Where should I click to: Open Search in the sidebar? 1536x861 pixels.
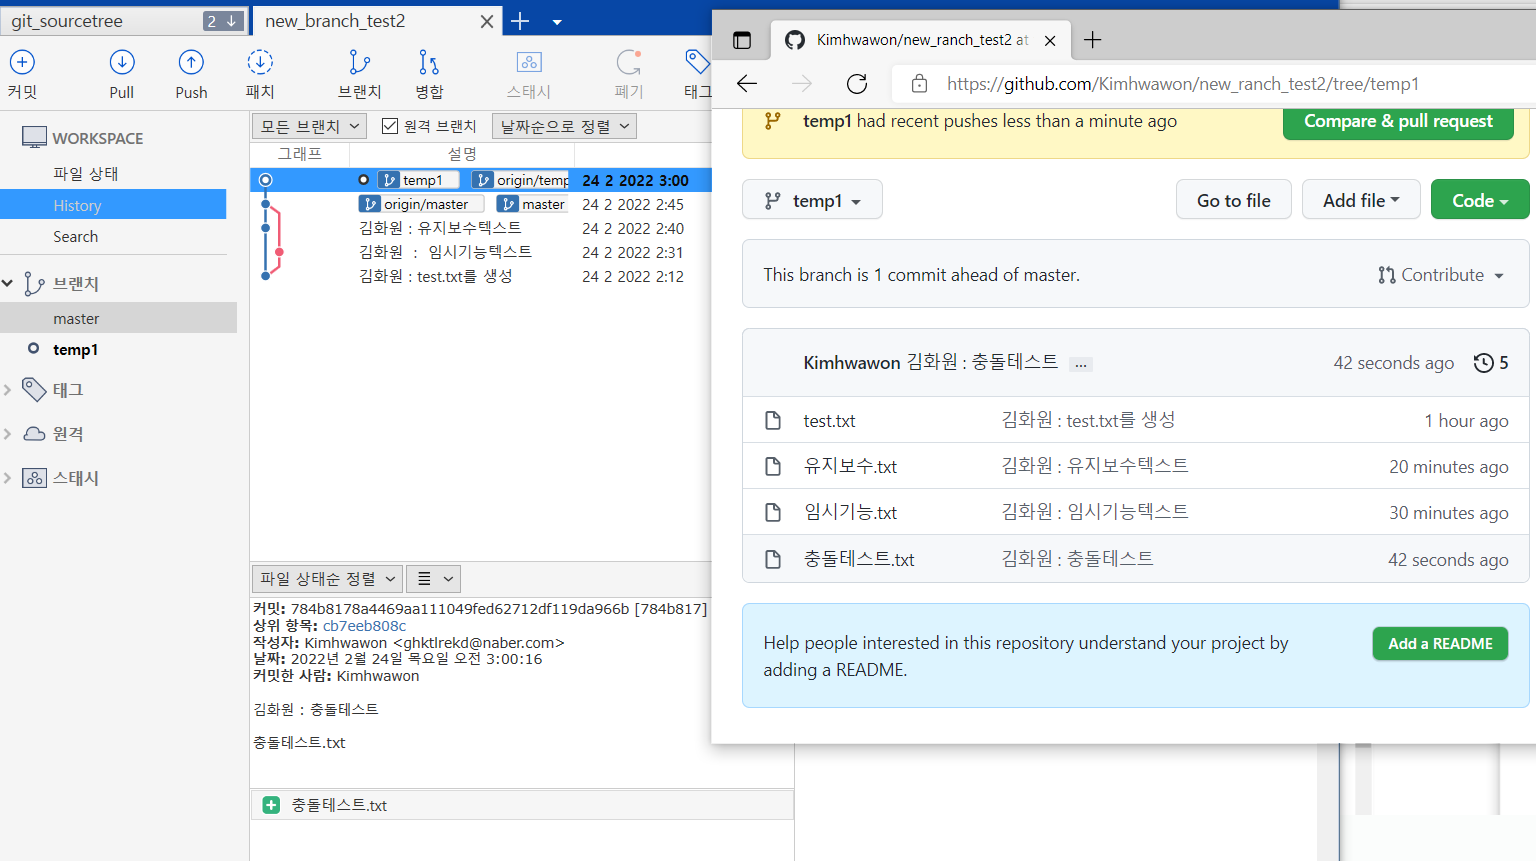[75, 237]
